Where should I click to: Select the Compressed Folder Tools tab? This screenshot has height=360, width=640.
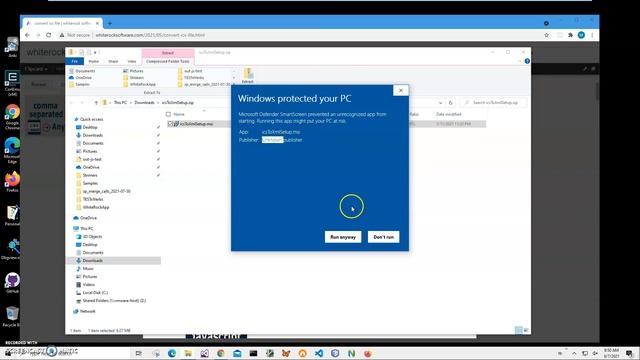coord(168,61)
